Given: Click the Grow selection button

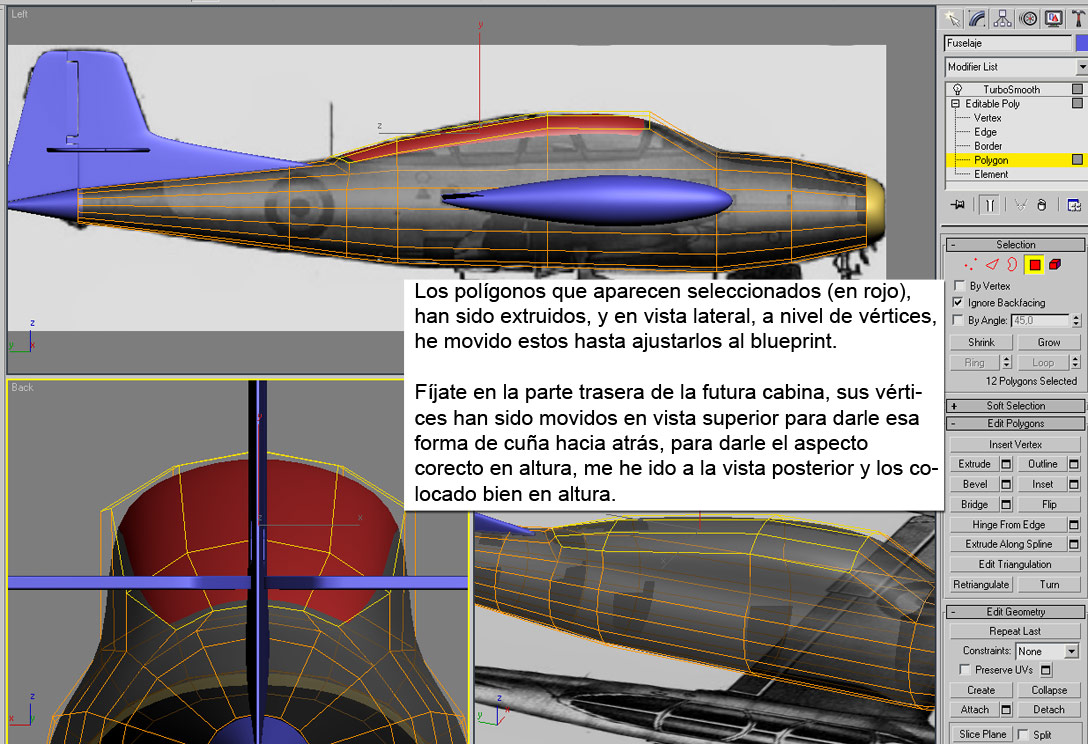Looking at the screenshot, I should (x=1048, y=342).
